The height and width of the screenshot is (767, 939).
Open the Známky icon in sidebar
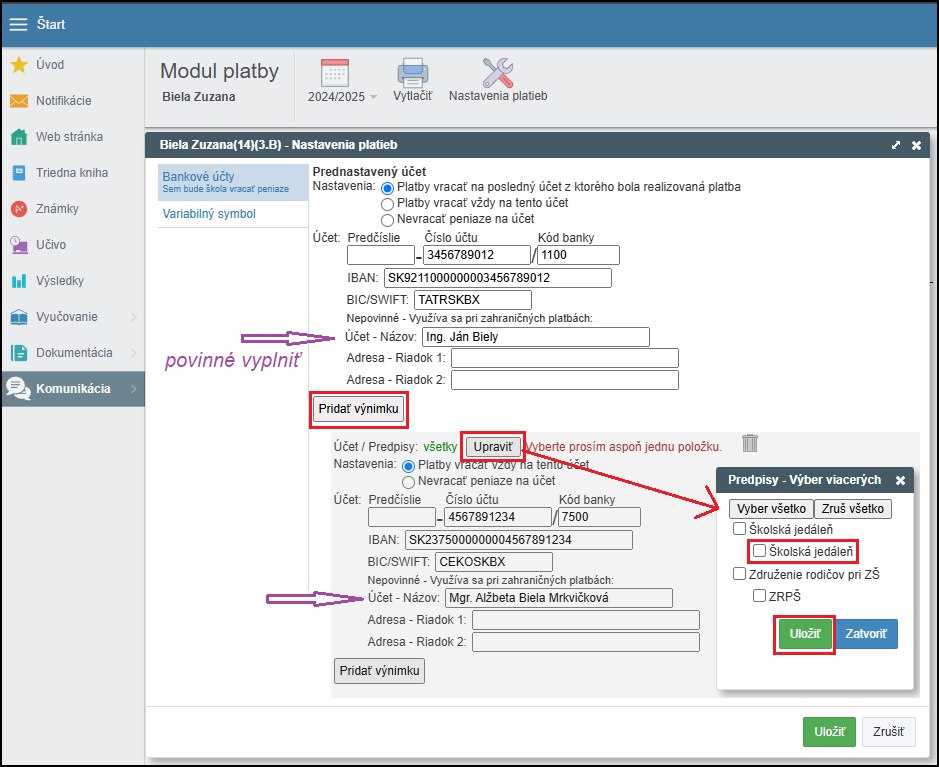tap(18, 209)
